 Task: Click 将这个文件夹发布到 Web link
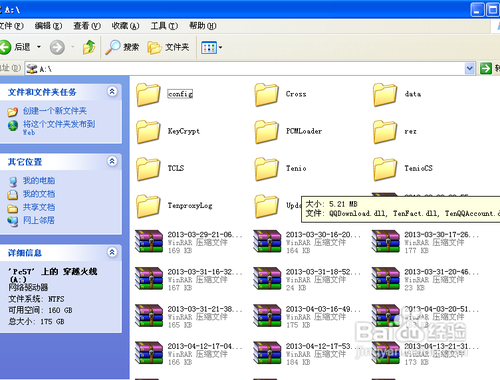pyautogui.click(x=59, y=128)
